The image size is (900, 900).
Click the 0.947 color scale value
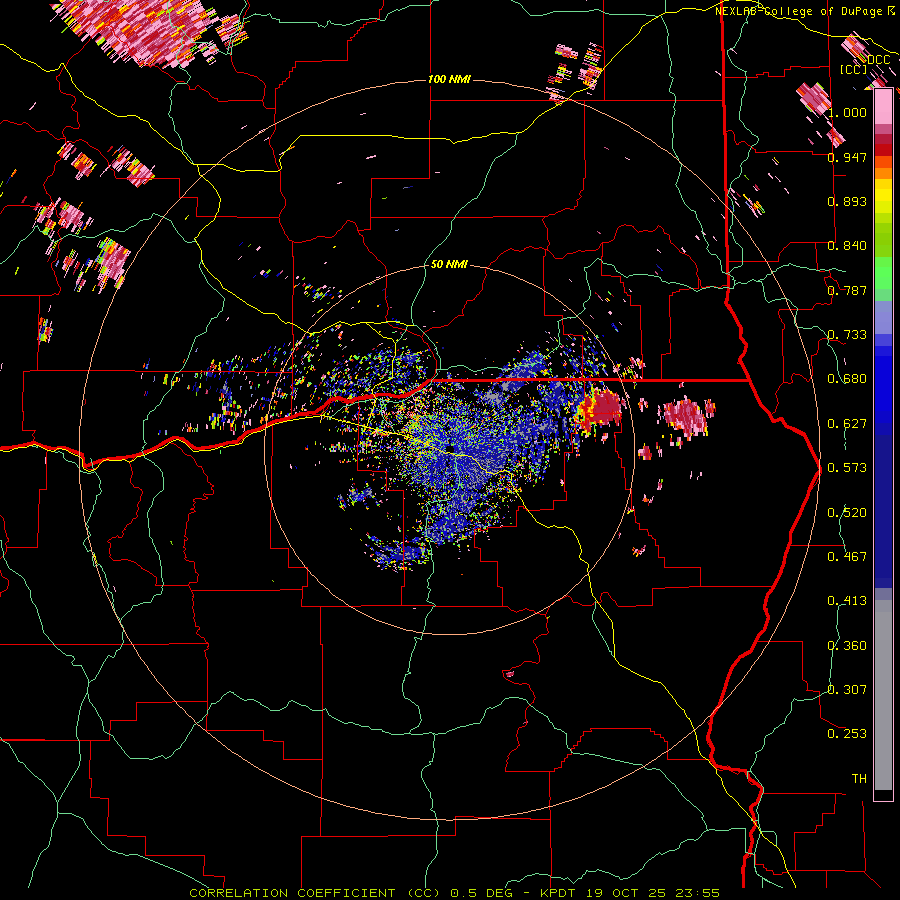pos(847,157)
